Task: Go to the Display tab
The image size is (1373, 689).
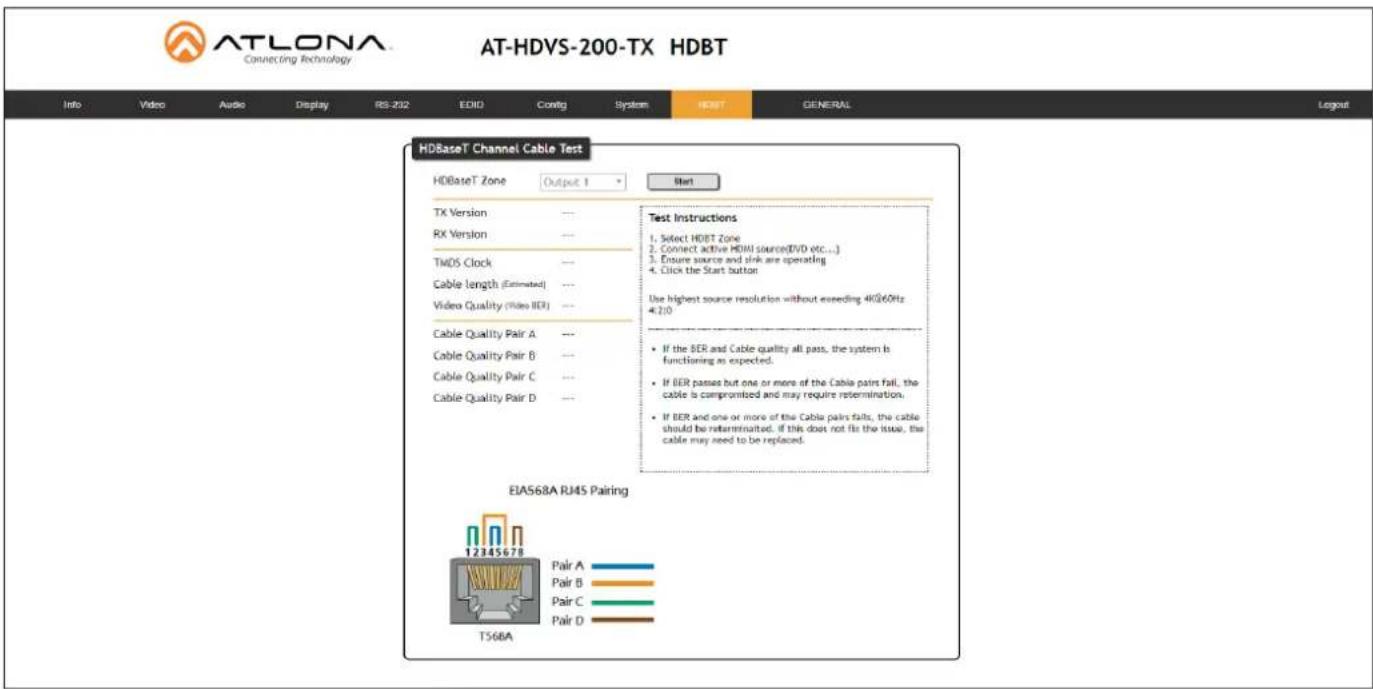Action: [x=312, y=105]
